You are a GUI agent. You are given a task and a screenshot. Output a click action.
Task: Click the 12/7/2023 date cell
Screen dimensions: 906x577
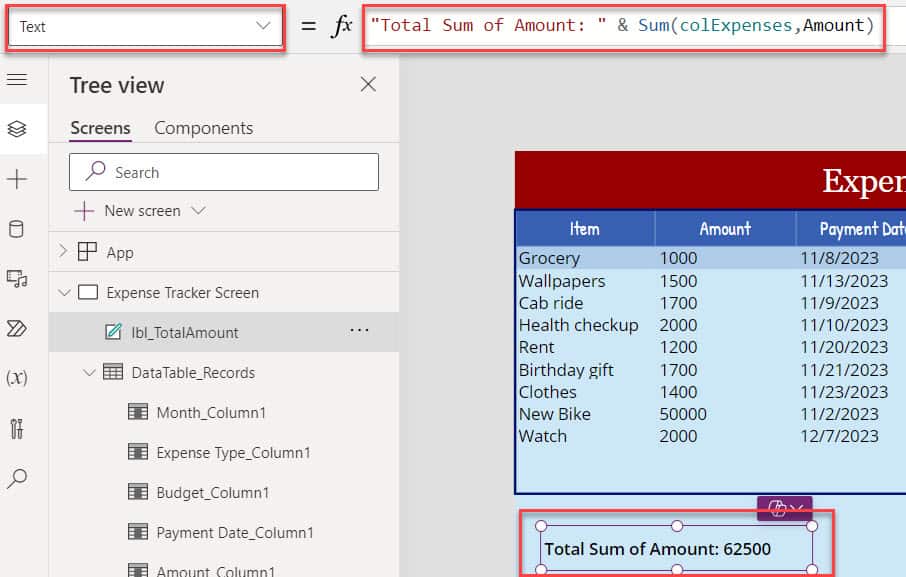(x=840, y=436)
